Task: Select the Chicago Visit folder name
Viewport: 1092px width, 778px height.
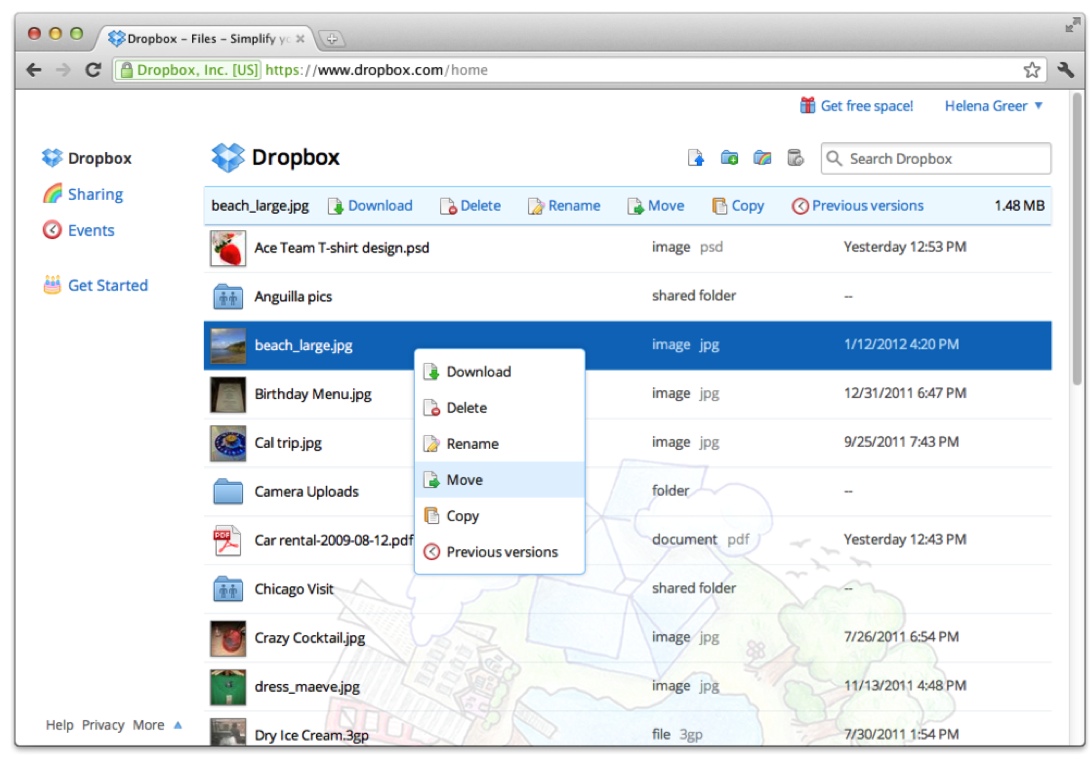Action: [x=294, y=589]
